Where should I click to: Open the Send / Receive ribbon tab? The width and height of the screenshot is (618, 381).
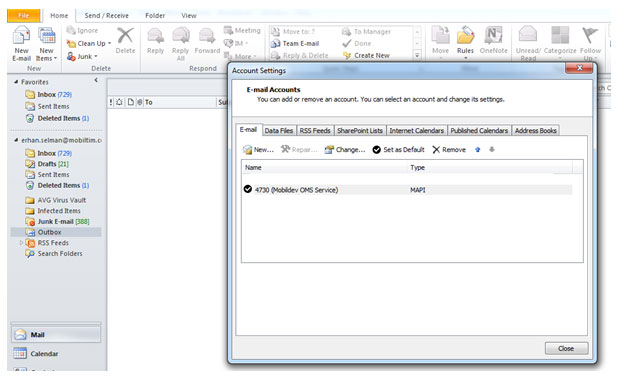click(106, 16)
